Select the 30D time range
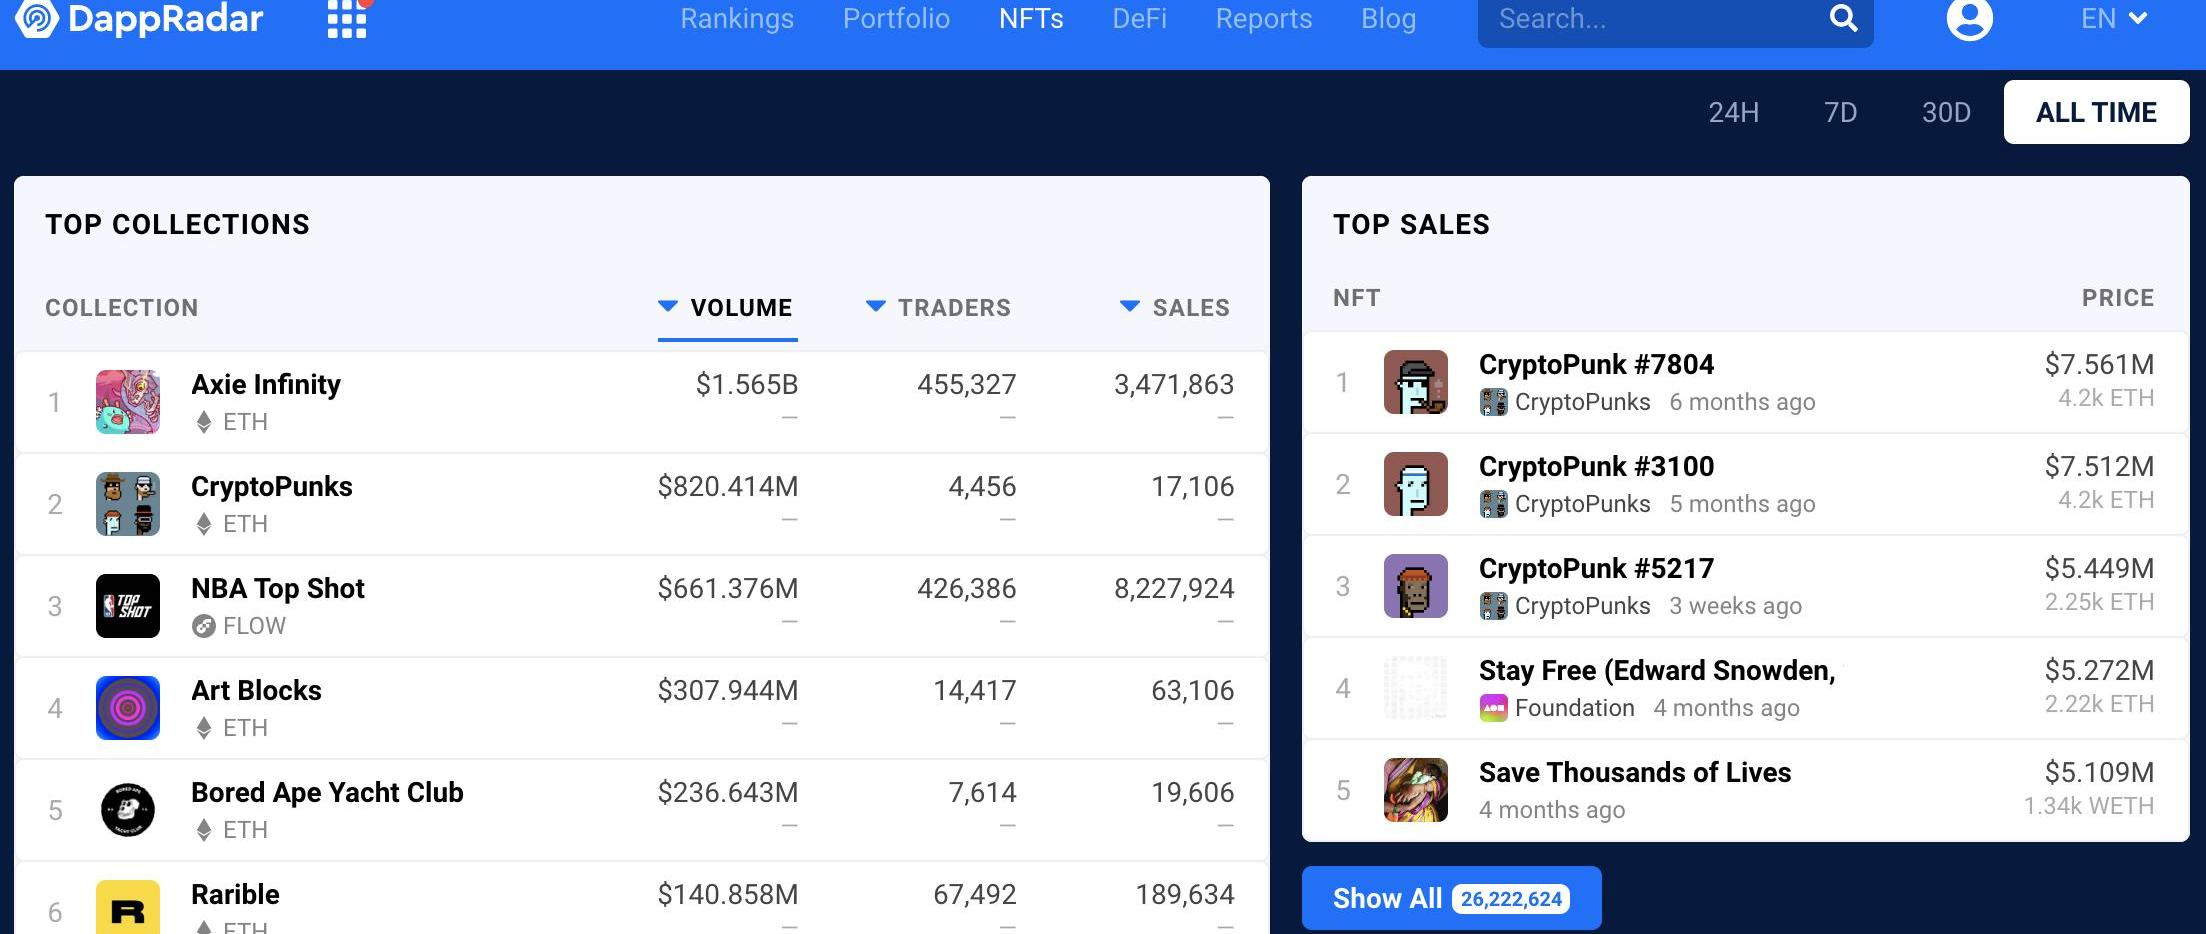This screenshot has height=934, width=2206. pos(1946,112)
